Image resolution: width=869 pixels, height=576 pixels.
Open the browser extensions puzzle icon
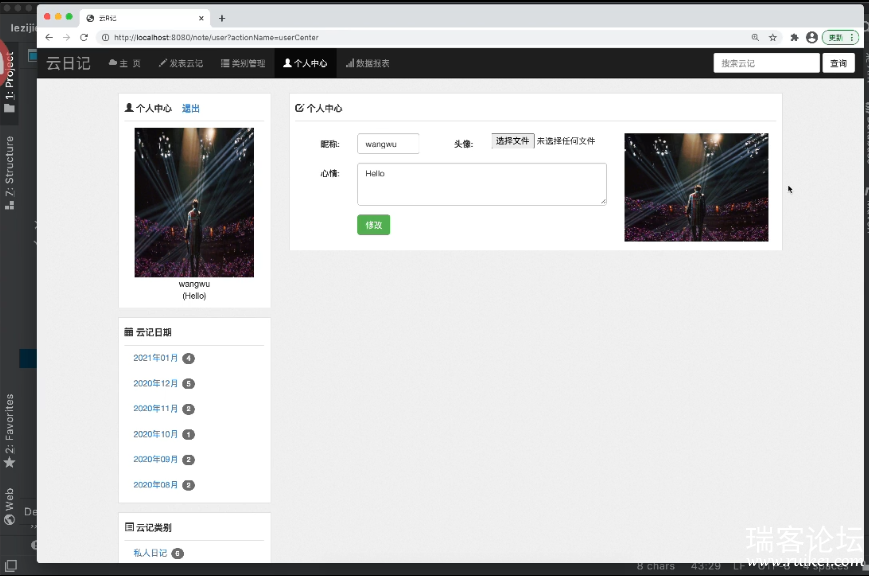[794, 37]
